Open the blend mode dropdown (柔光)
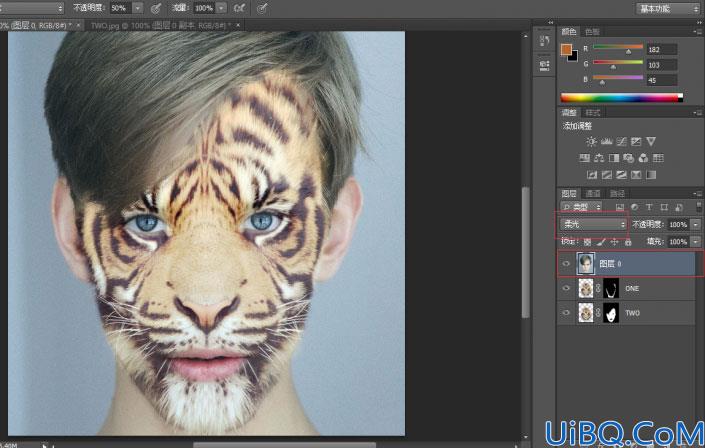The height and width of the screenshot is (448, 705). click(593, 224)
